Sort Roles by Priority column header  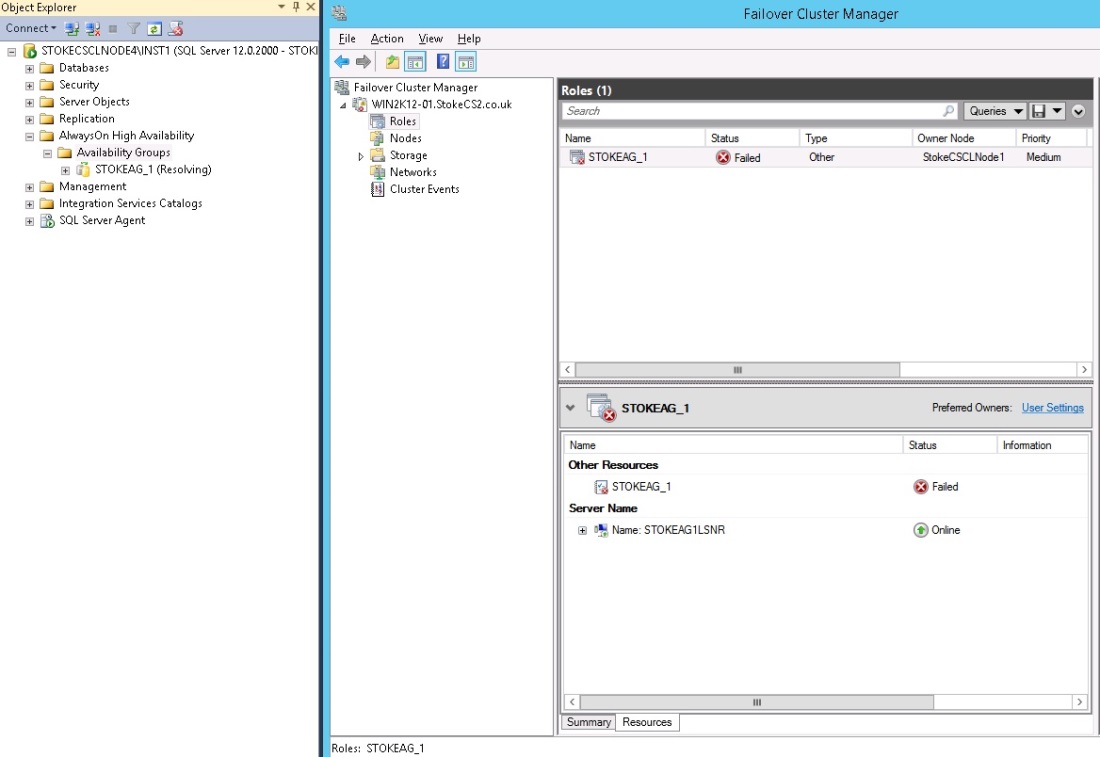click(1051, 138)
